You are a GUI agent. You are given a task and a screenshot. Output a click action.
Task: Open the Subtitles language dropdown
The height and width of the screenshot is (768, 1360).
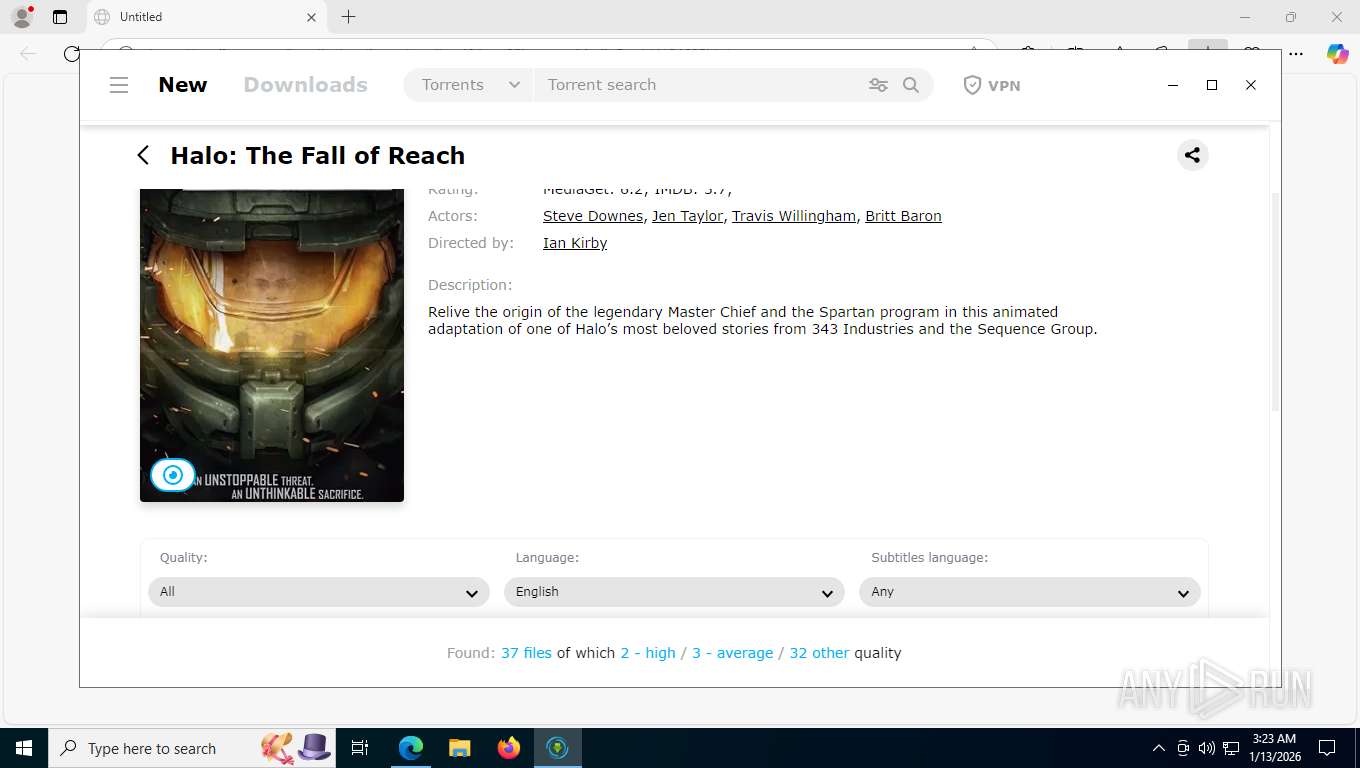pos(1030,592)
